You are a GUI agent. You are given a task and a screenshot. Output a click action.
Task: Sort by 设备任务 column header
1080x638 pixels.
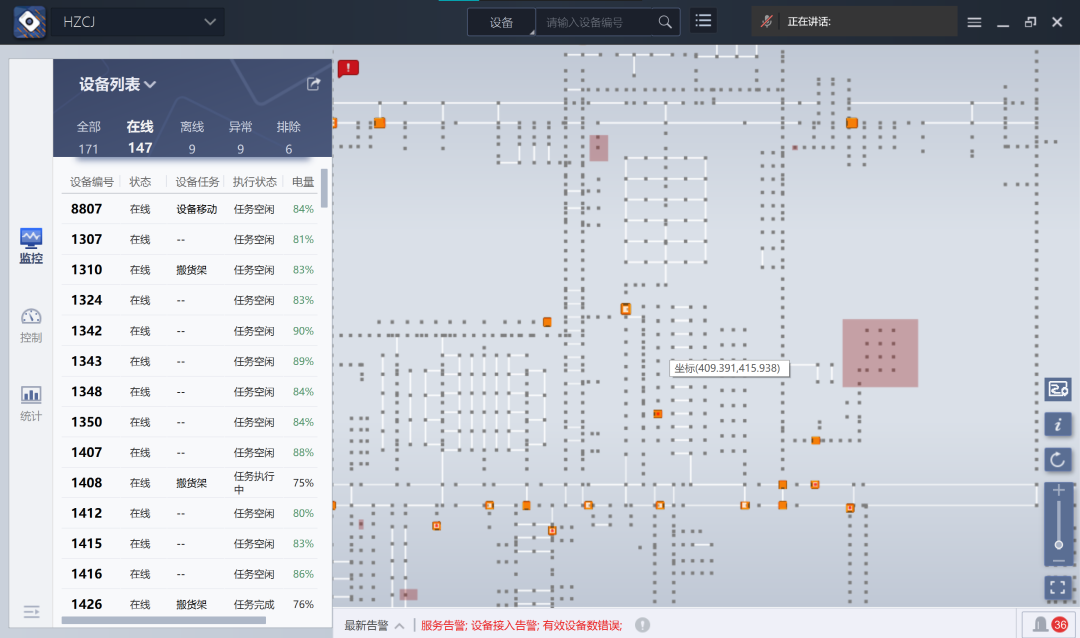(x=197, y=182)
